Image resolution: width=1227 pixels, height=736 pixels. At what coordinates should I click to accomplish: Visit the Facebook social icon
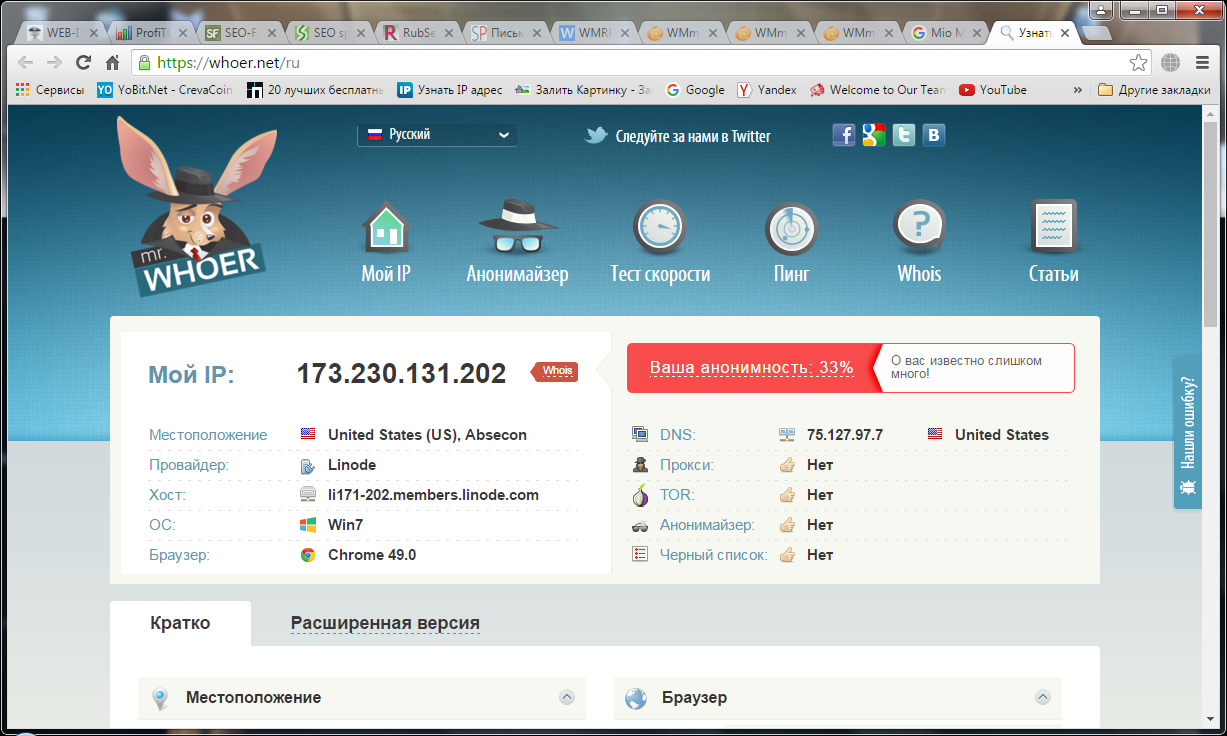point(844,135)
